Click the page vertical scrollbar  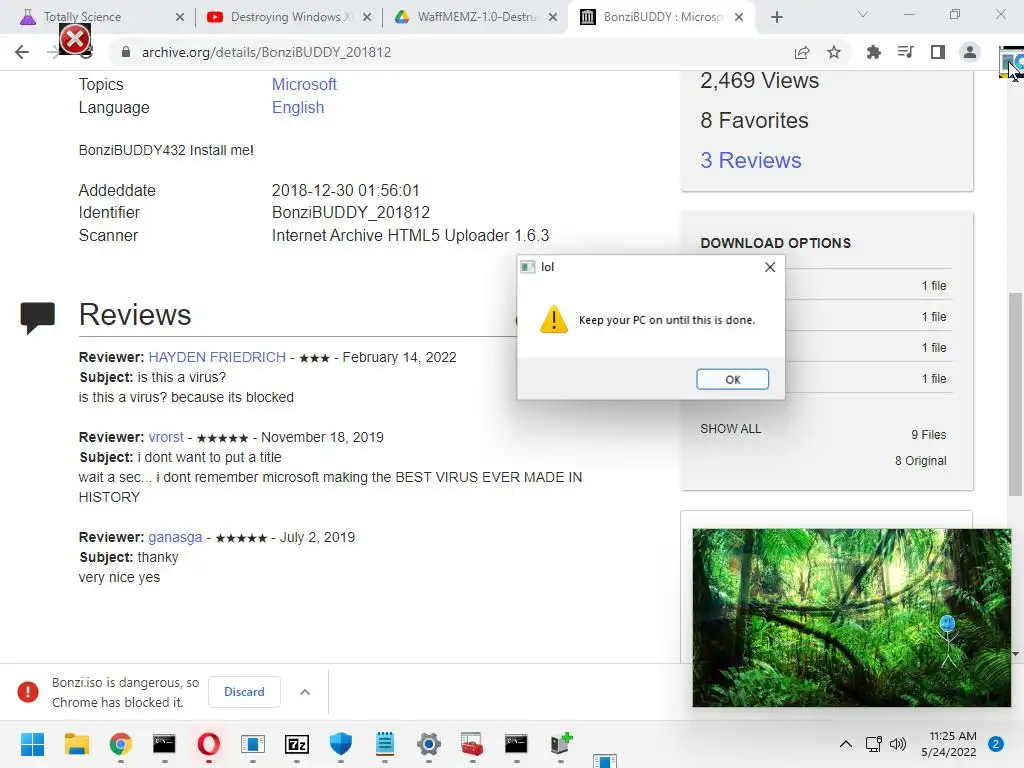pyautogui.click(x=1016, y=394)
